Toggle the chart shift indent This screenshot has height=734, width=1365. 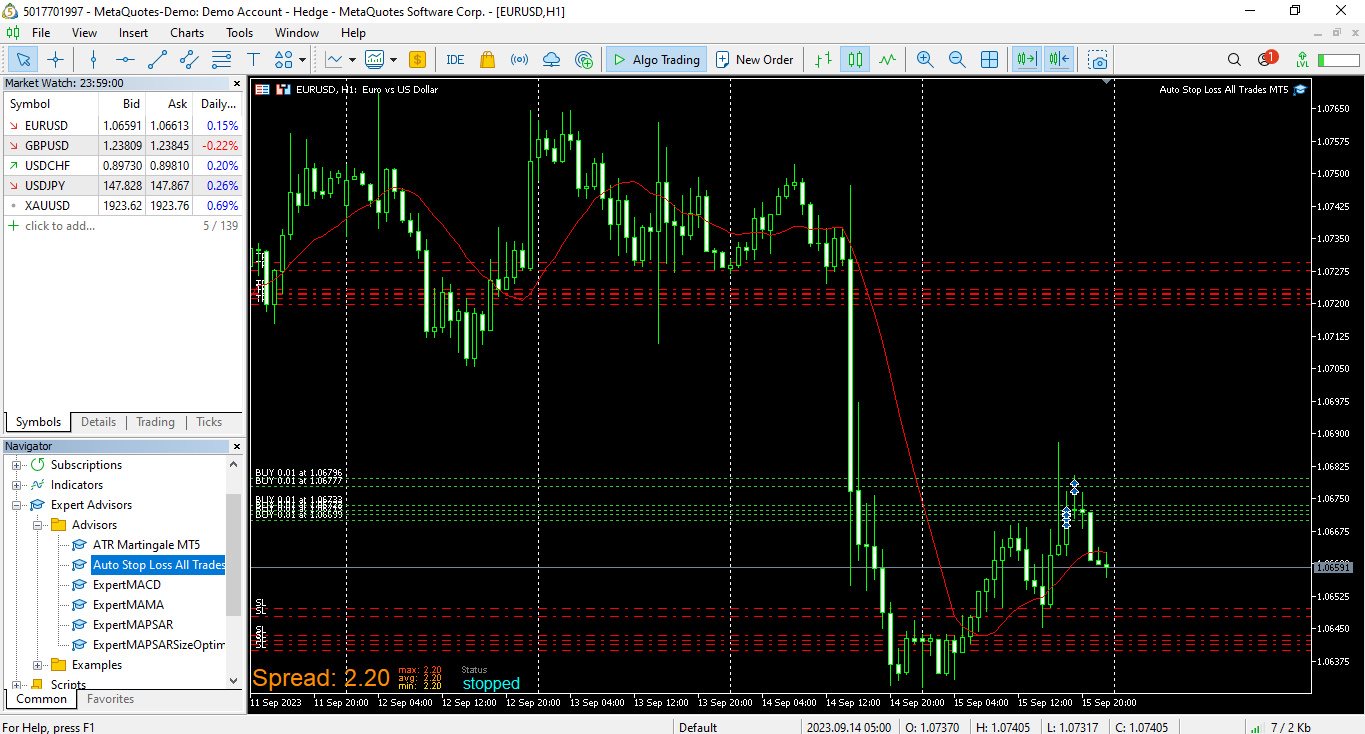pyautogui.click(x=1058, y=59)
